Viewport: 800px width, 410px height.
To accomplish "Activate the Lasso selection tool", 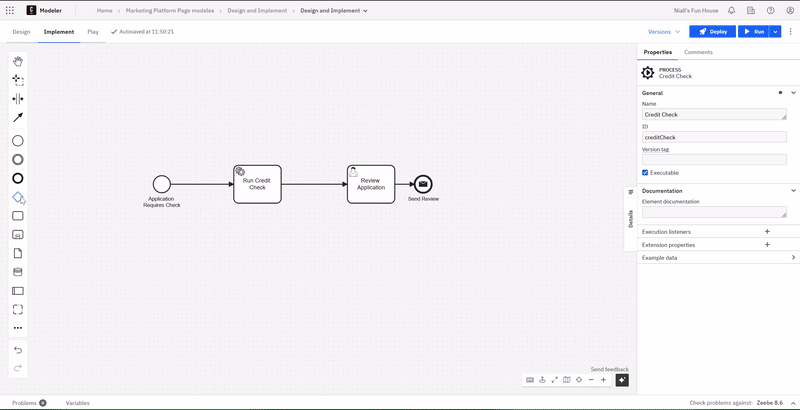I will [18, 80].
